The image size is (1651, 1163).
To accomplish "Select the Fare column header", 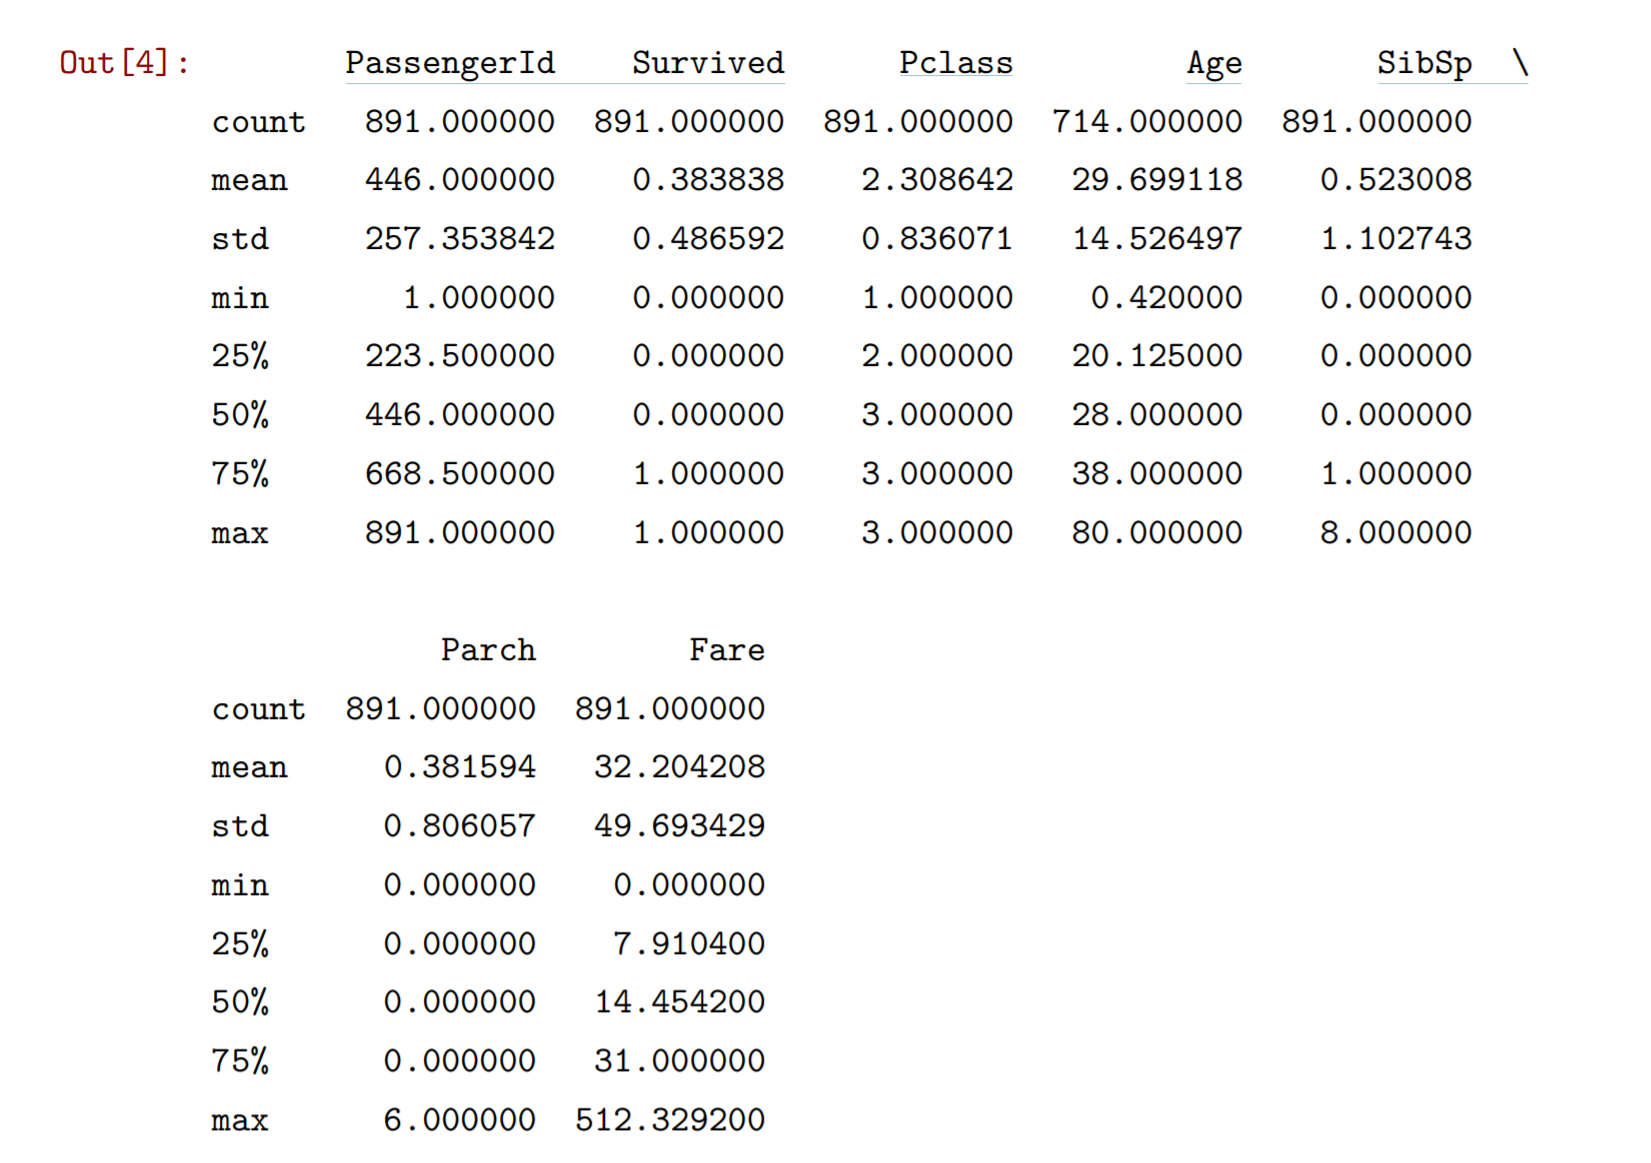I will click(727, 650).
